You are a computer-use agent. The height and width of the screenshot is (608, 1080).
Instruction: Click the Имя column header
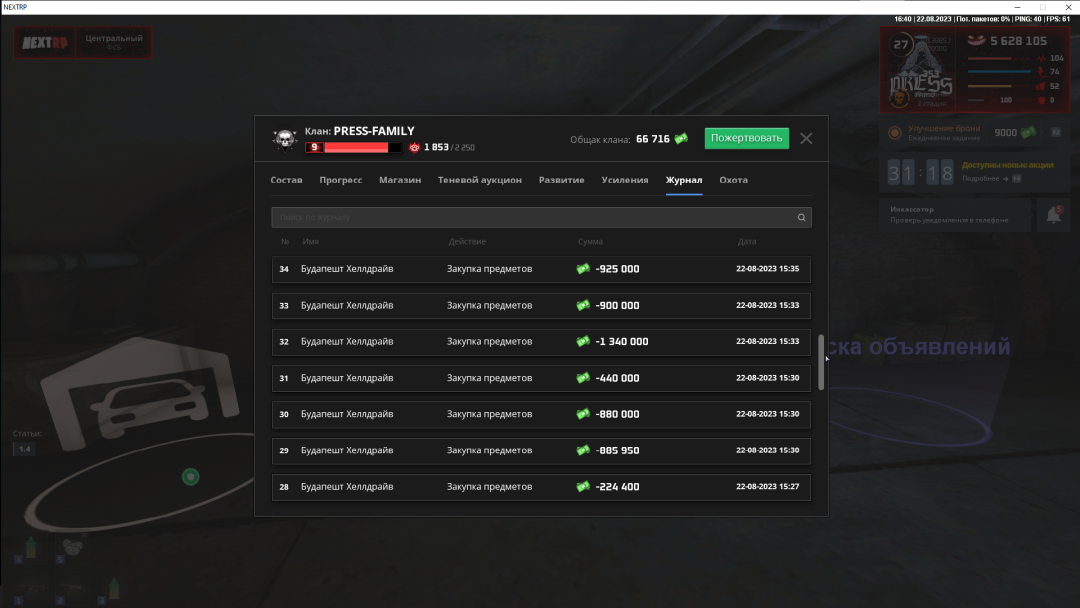[x=311, y=242]
